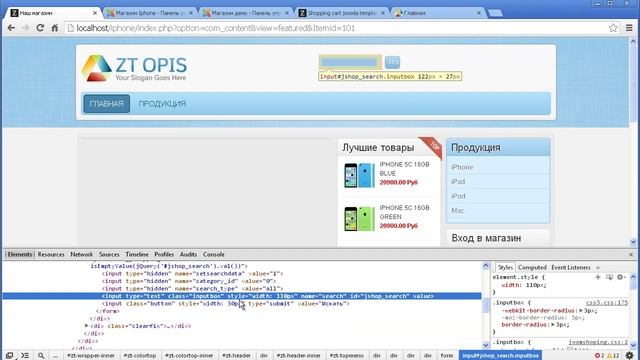Viewport: 640px width, 360px height.
Task: Select the Styles sidebar tab
Action: pyautogui.click(x=505, y=267)
